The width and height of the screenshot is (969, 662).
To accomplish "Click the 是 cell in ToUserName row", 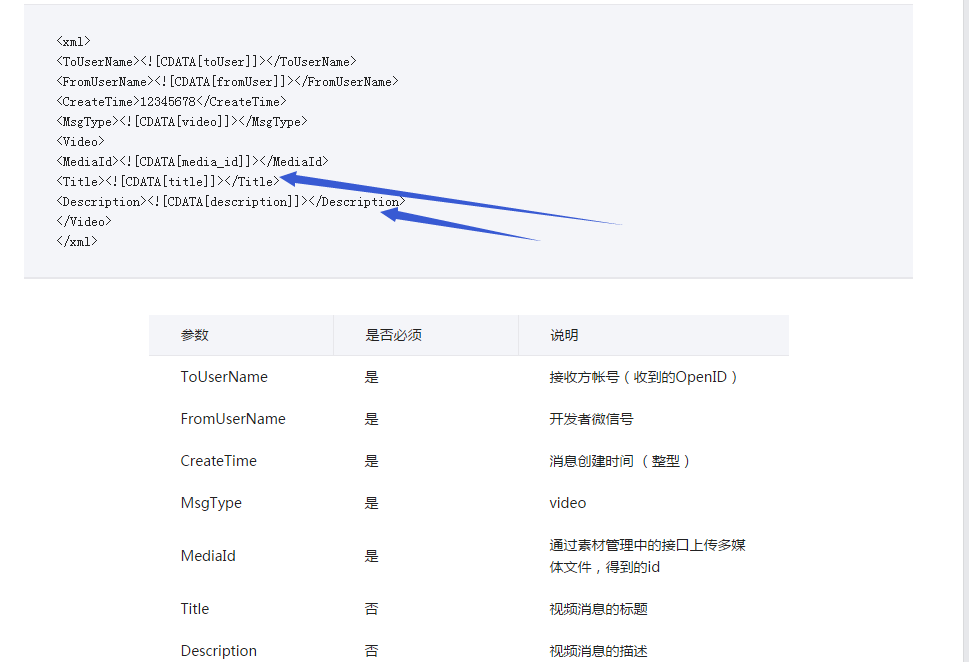I will point(371,377).
